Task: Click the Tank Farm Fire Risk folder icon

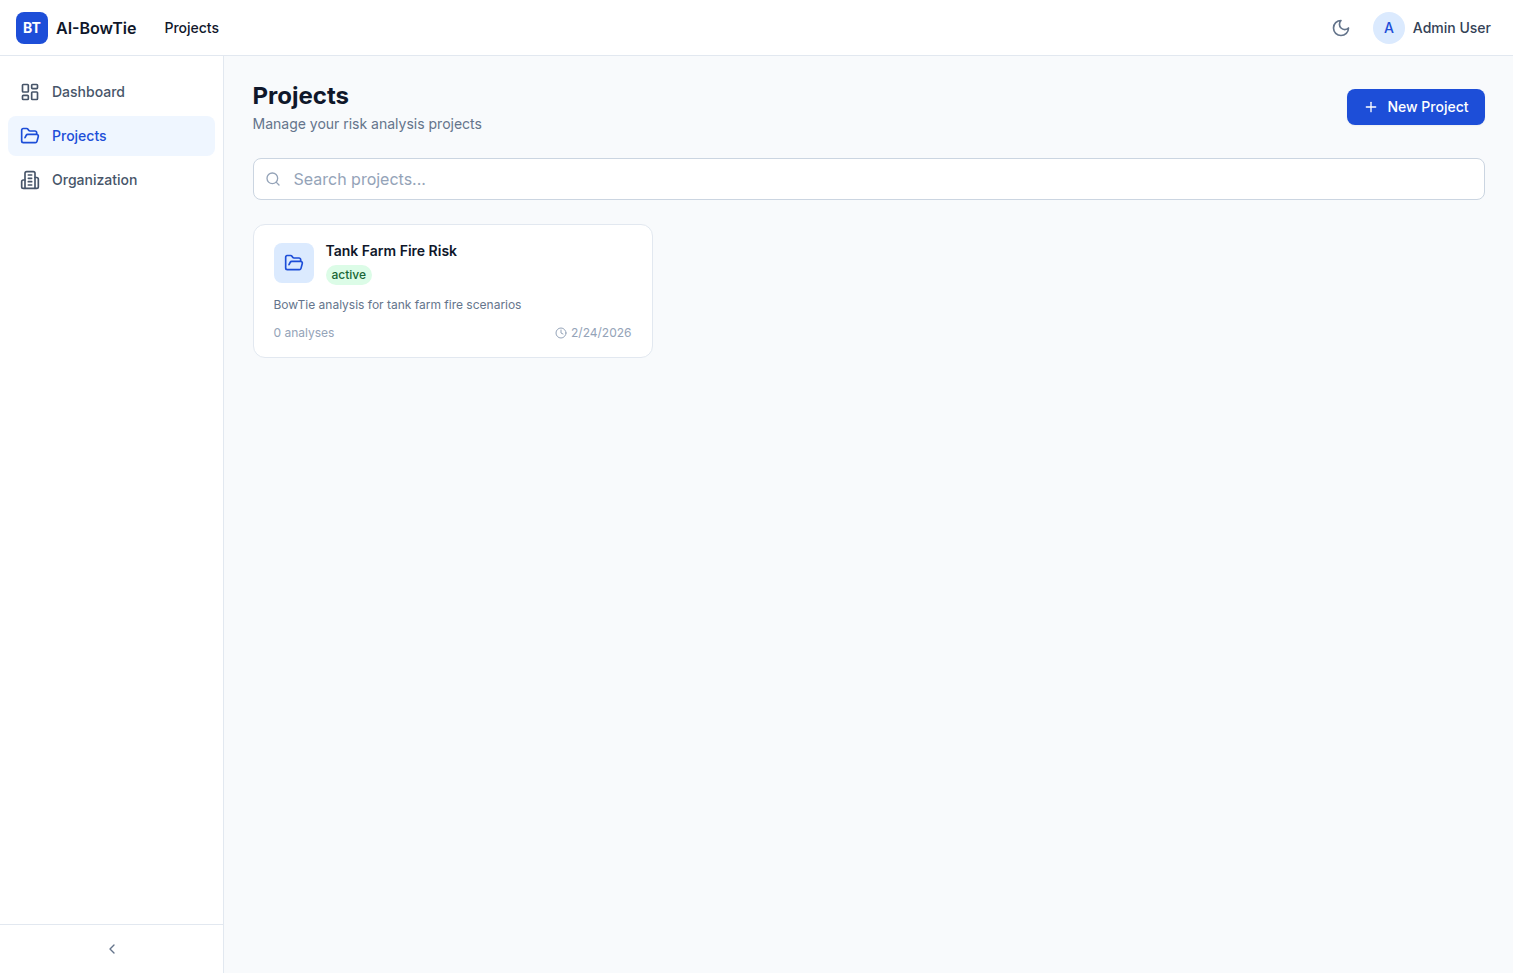Action: click(294, 263)
